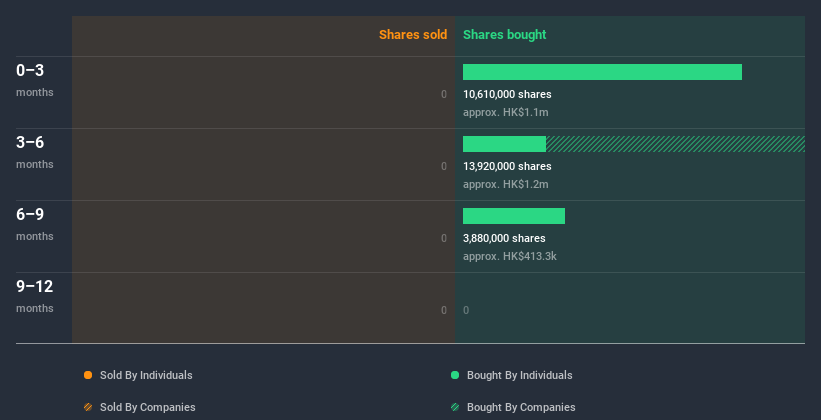
Task: Click the orange Sold By Individuals legend dot
Action: point(88,375)
